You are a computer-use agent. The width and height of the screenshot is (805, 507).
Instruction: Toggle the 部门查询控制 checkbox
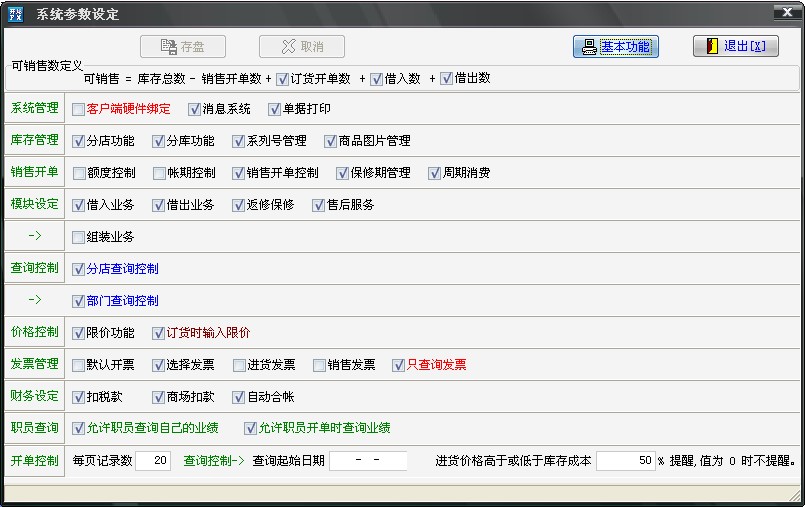(78, 301)
